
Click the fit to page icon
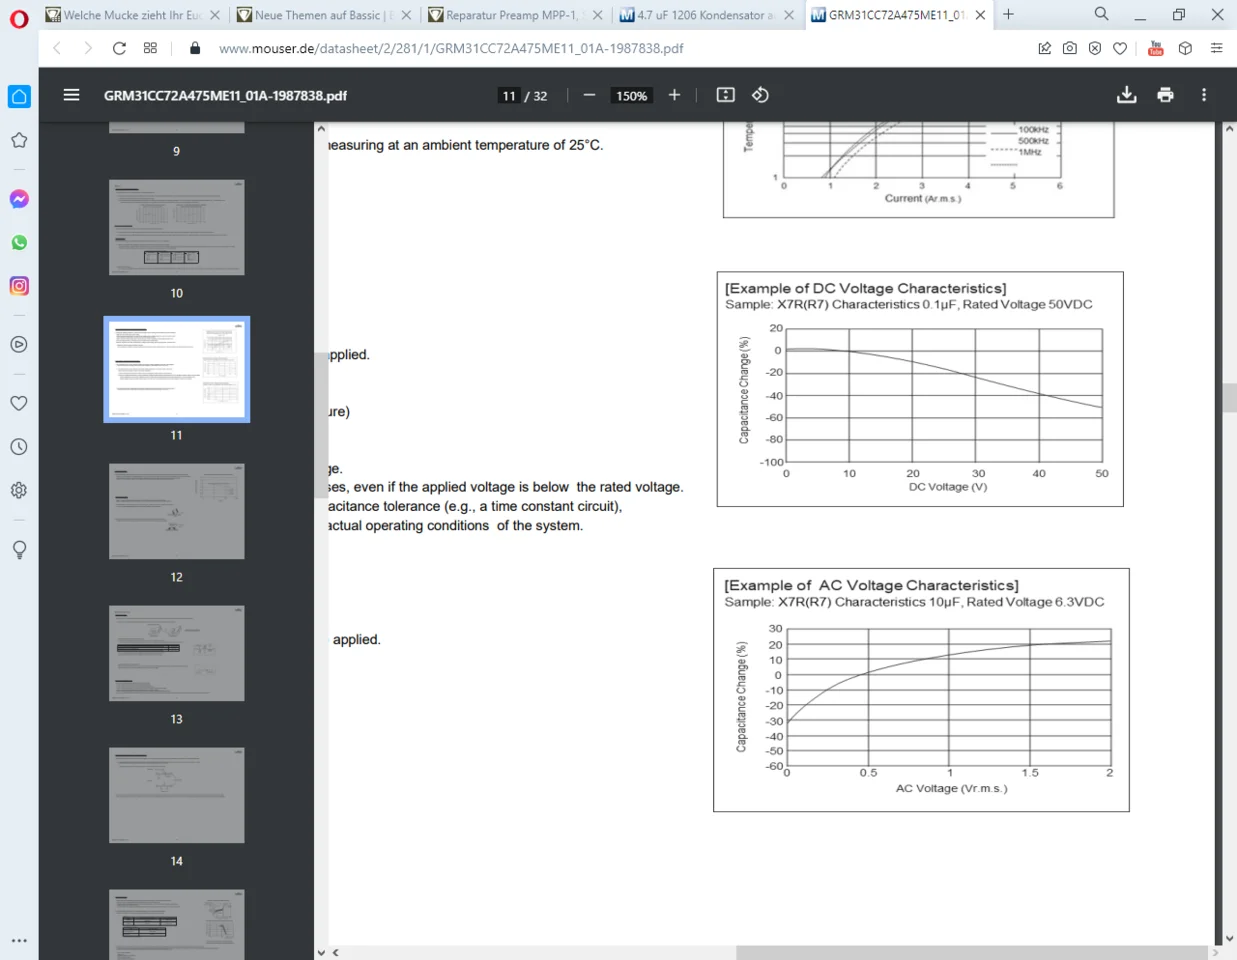725,95
